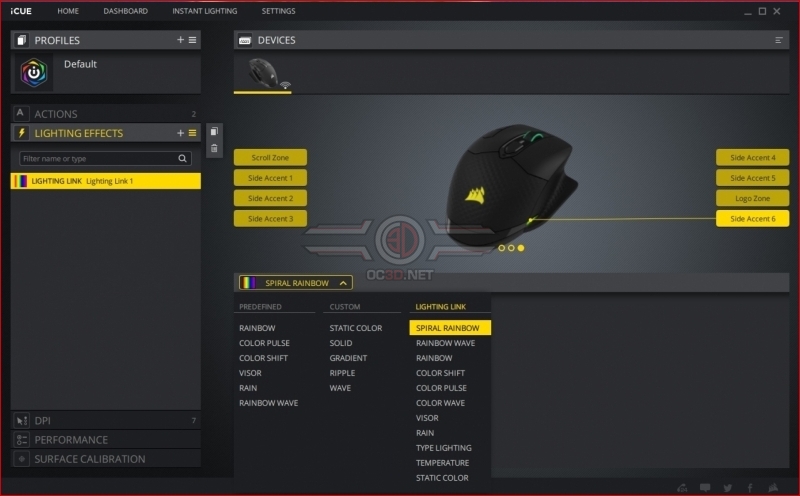This screenshot has height=496, width=800.
Task: Choose predefined Color Pulse effect
Action: point(264,343)
